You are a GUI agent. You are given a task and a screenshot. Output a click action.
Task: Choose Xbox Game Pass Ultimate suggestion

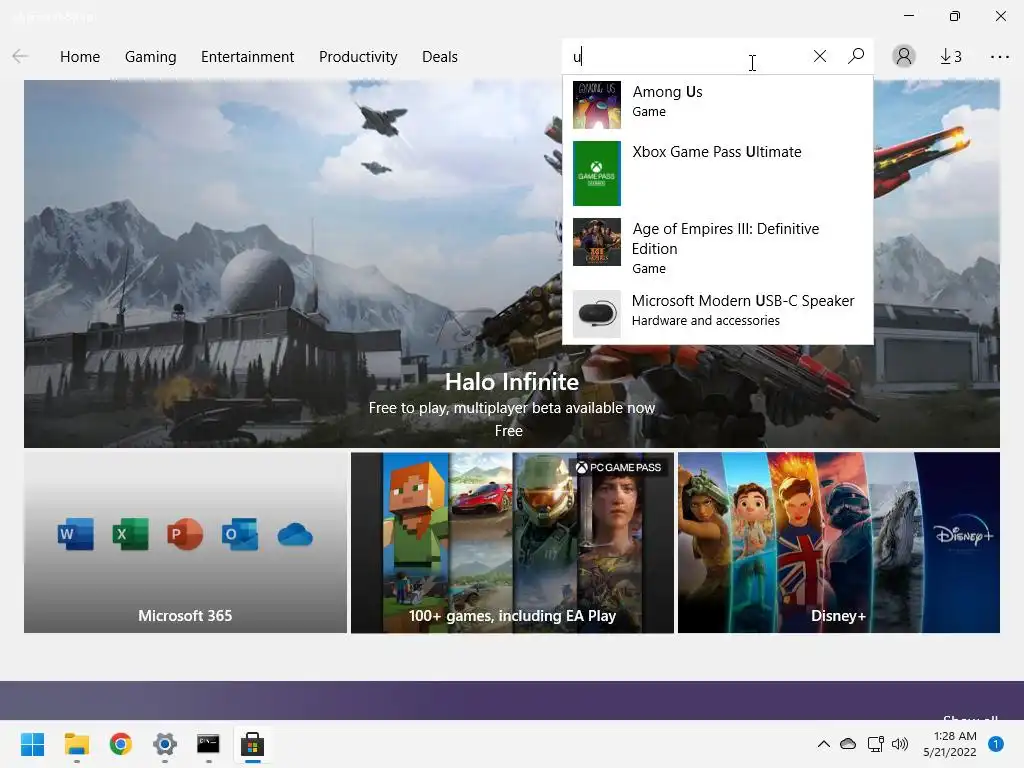716,152
